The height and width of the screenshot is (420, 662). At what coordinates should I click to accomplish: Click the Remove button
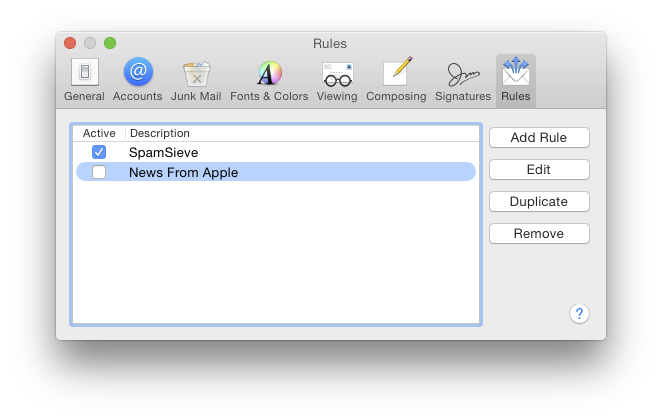tap(539, 234)
